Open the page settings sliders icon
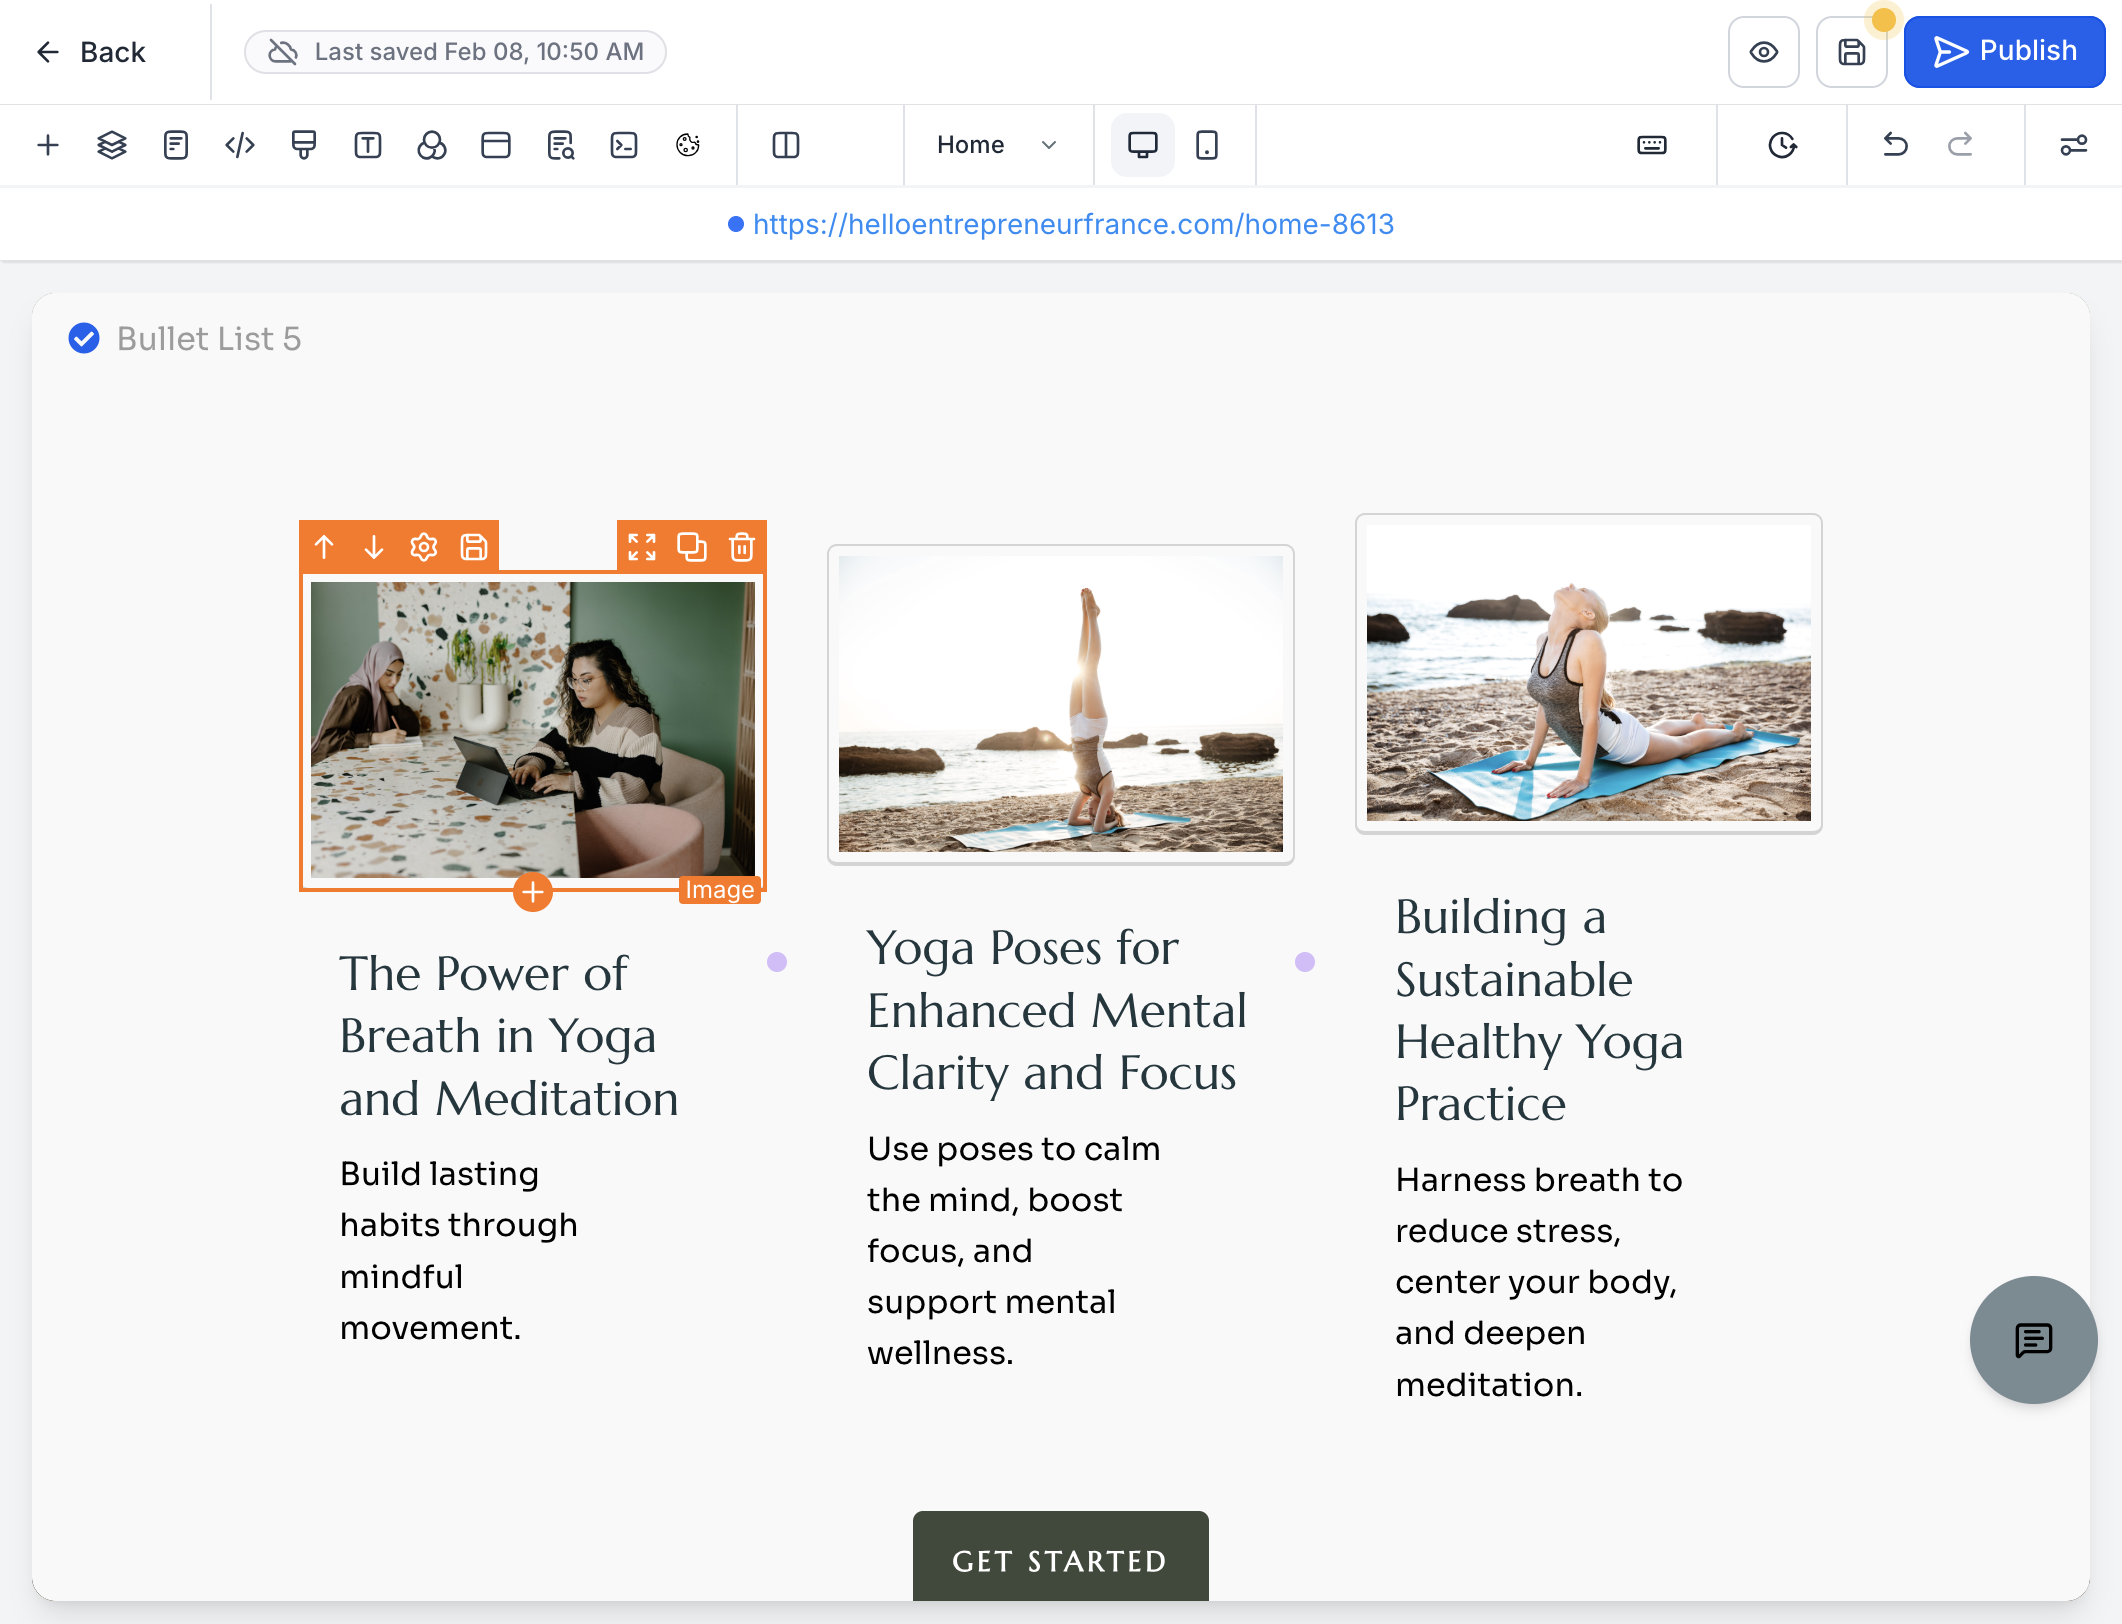2122x1624 pixels. (2074, 145)
